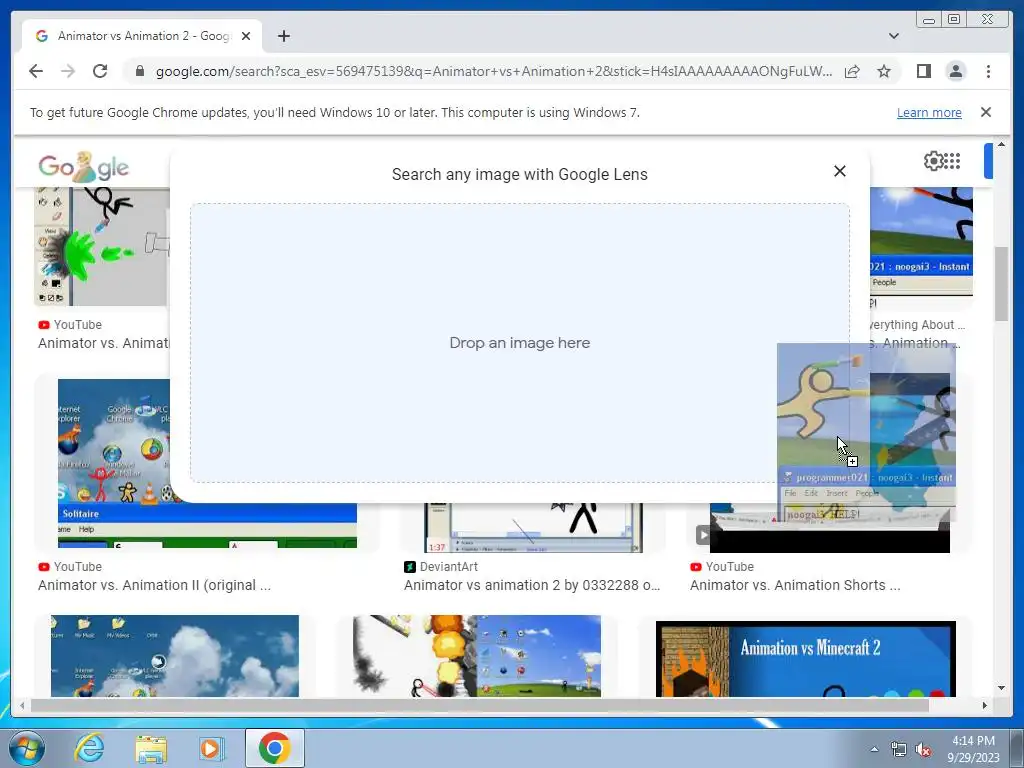Open a new tab
The image size is (1024, 768).
coord(283,36)
